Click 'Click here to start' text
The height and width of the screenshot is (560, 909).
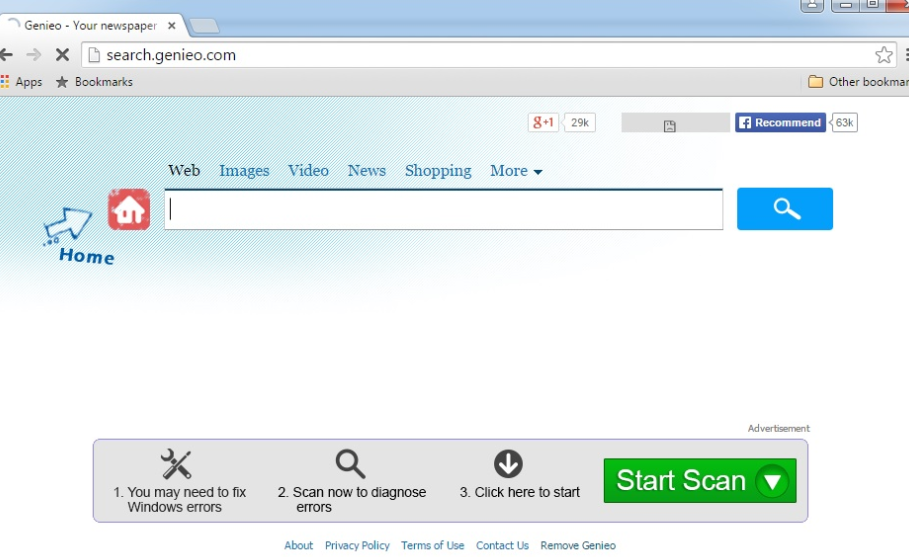pyautogui.click(x=519, y=492)
